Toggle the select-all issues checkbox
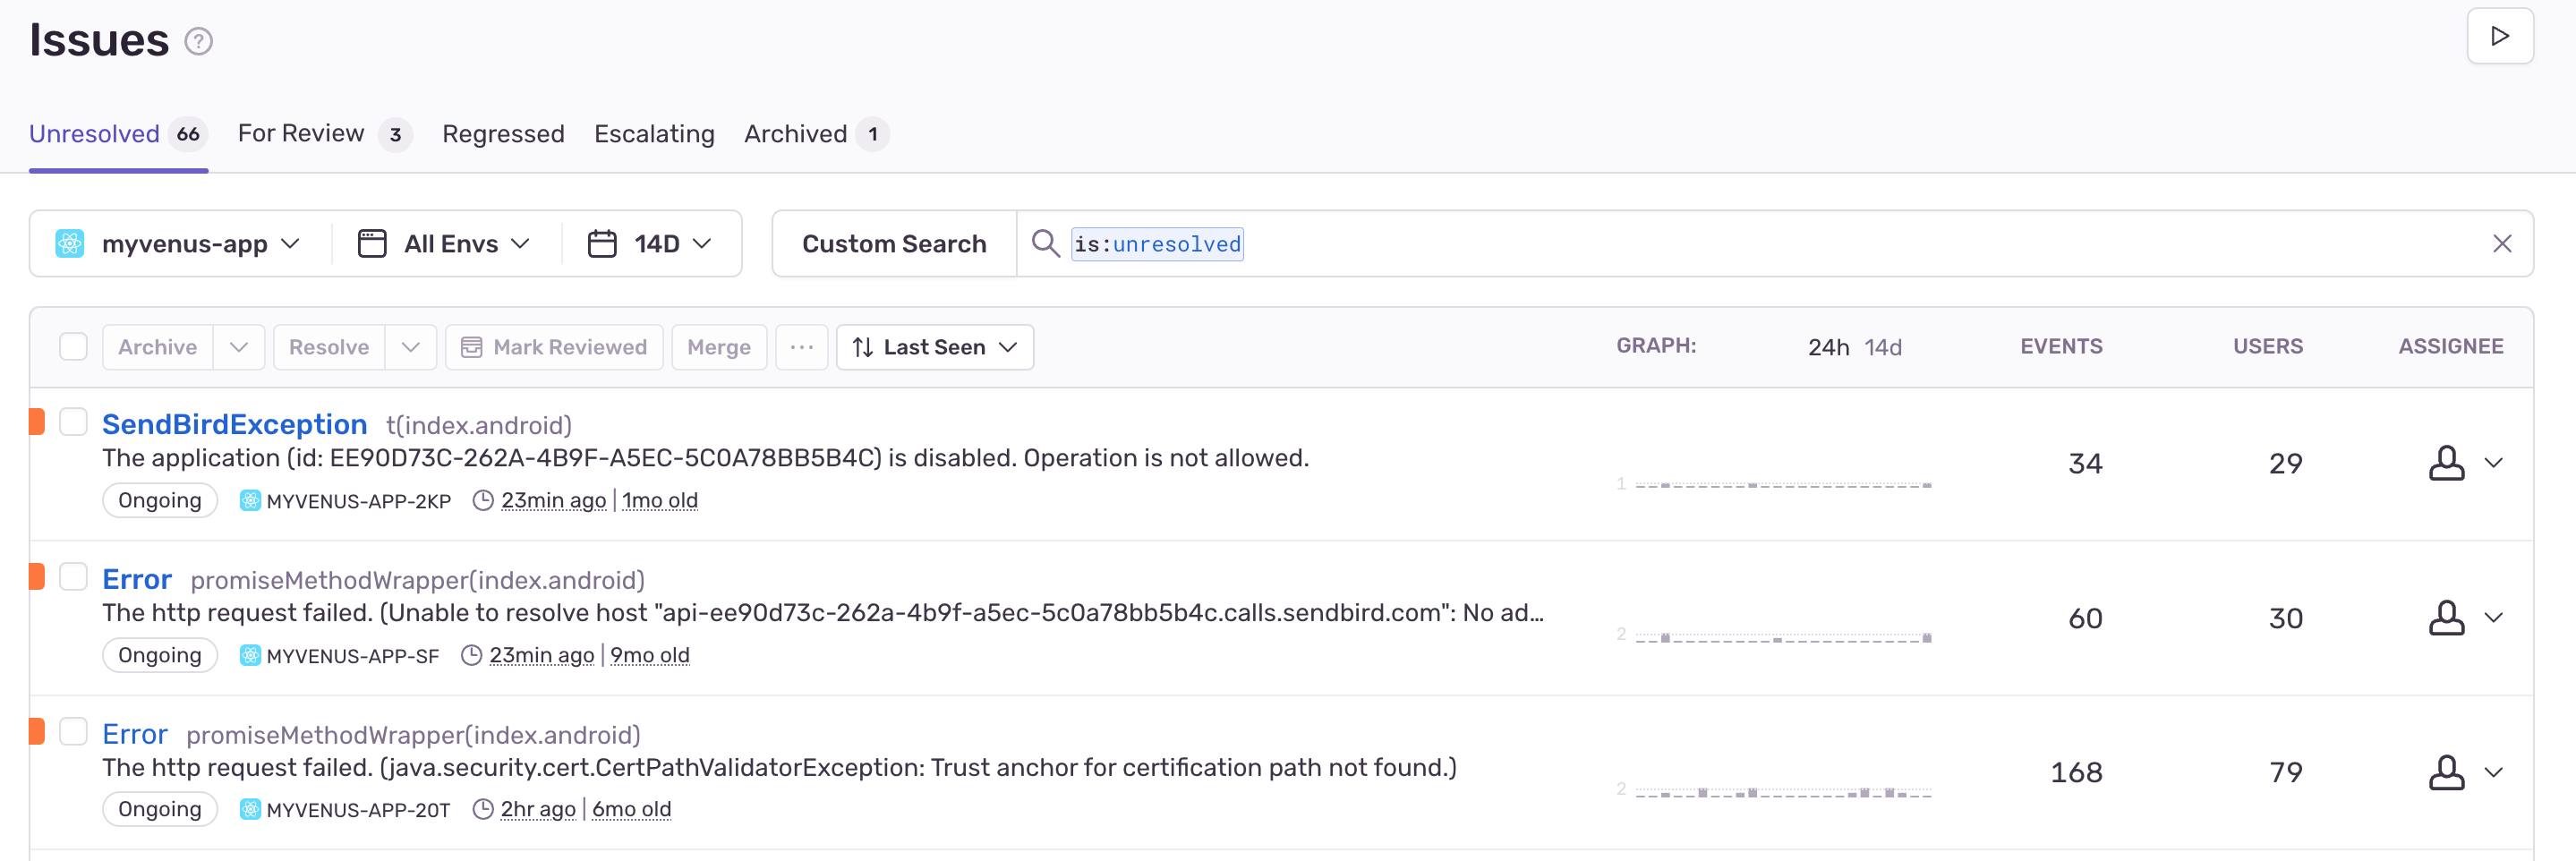 (x=73, y=347)
